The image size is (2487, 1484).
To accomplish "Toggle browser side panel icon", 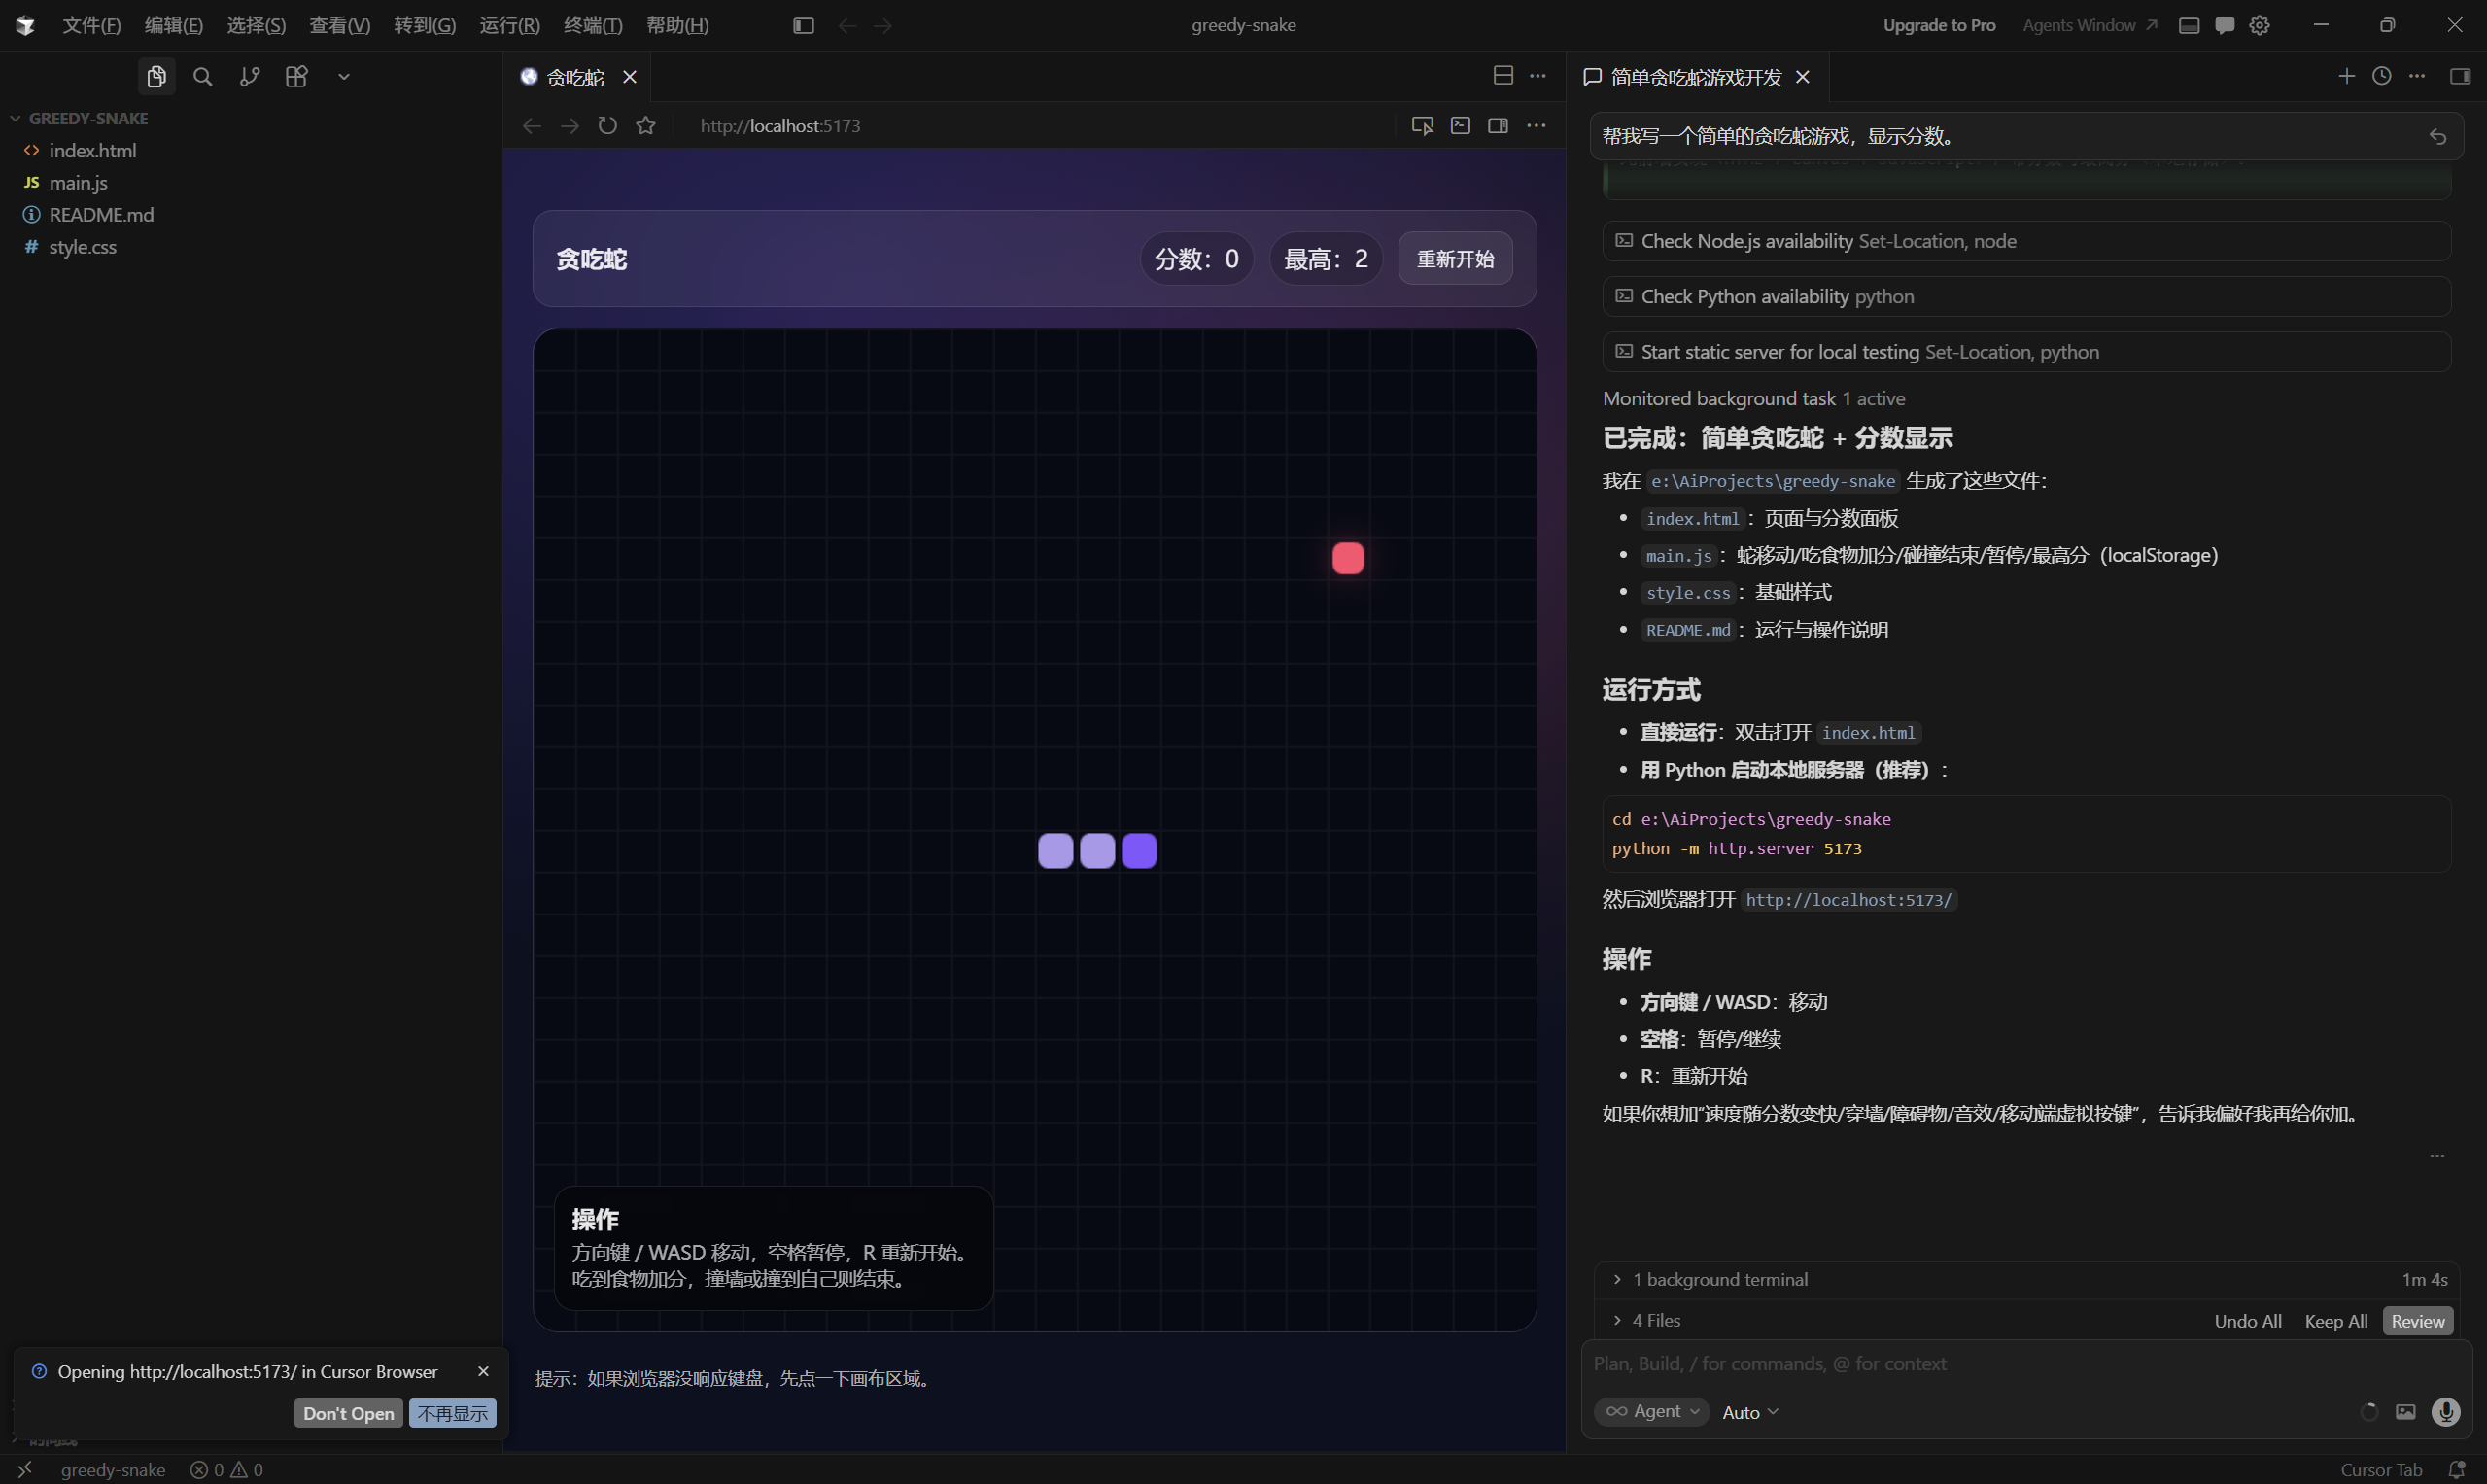I will [1498, 126].
